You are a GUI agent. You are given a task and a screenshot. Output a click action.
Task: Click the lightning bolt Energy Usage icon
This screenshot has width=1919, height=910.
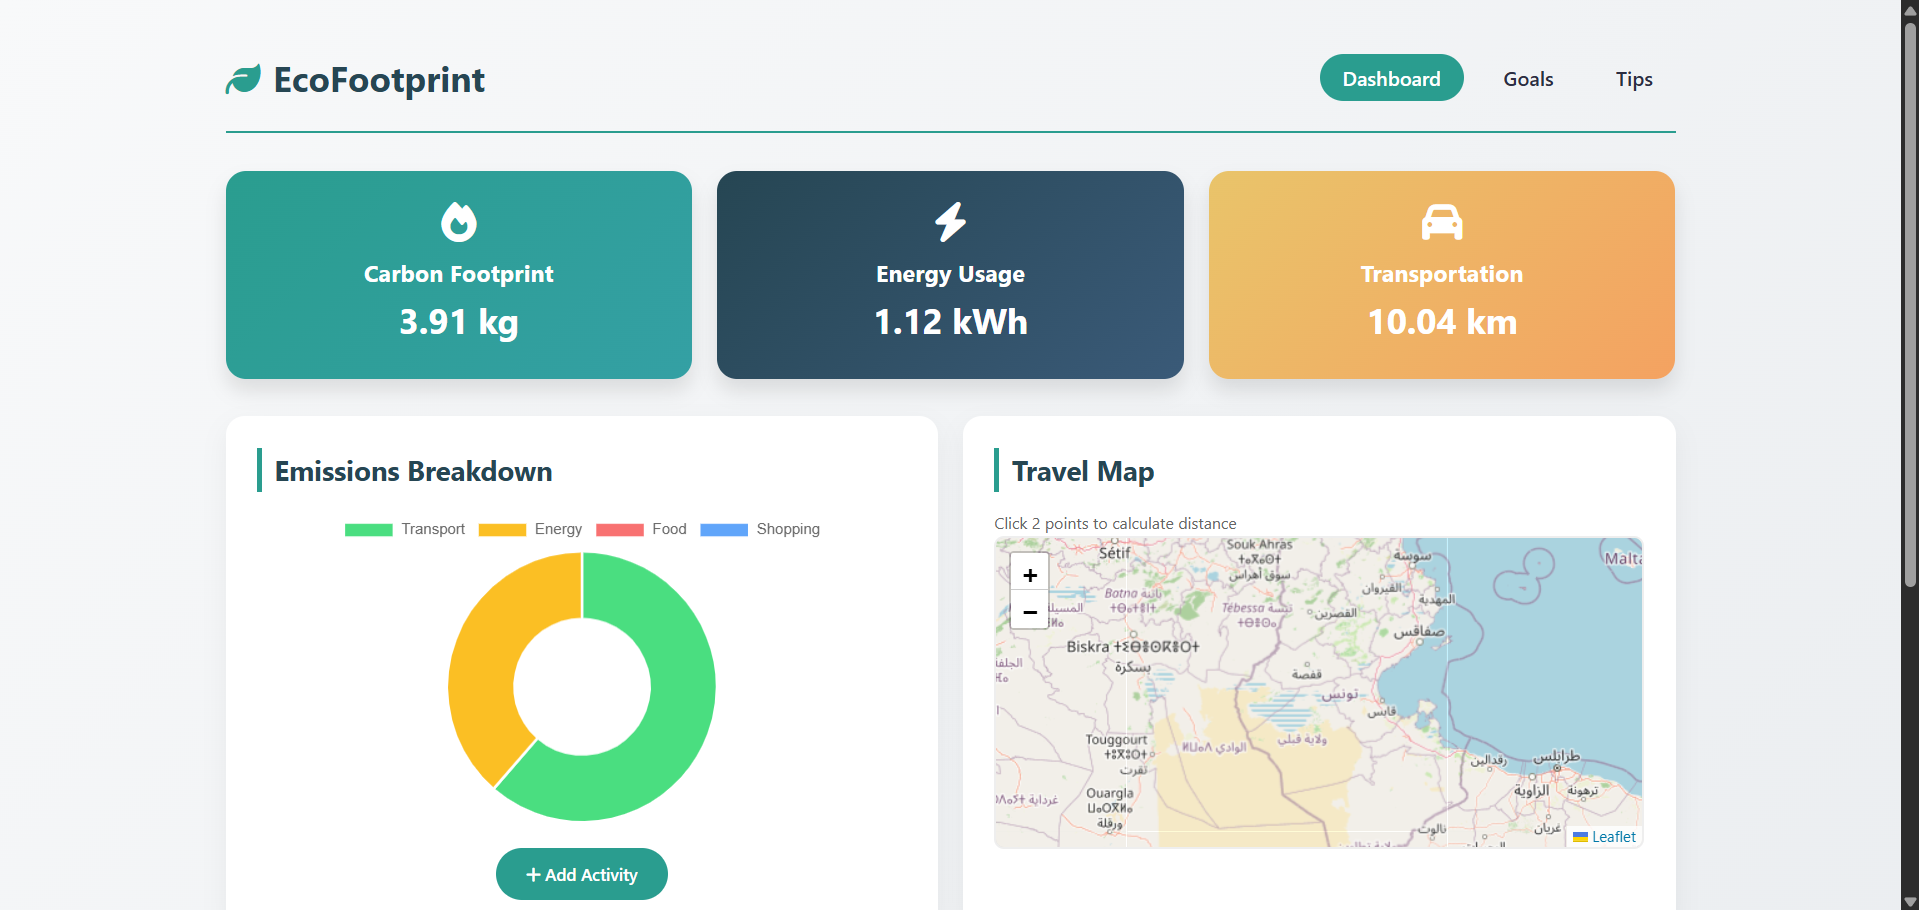coord(950,222)
